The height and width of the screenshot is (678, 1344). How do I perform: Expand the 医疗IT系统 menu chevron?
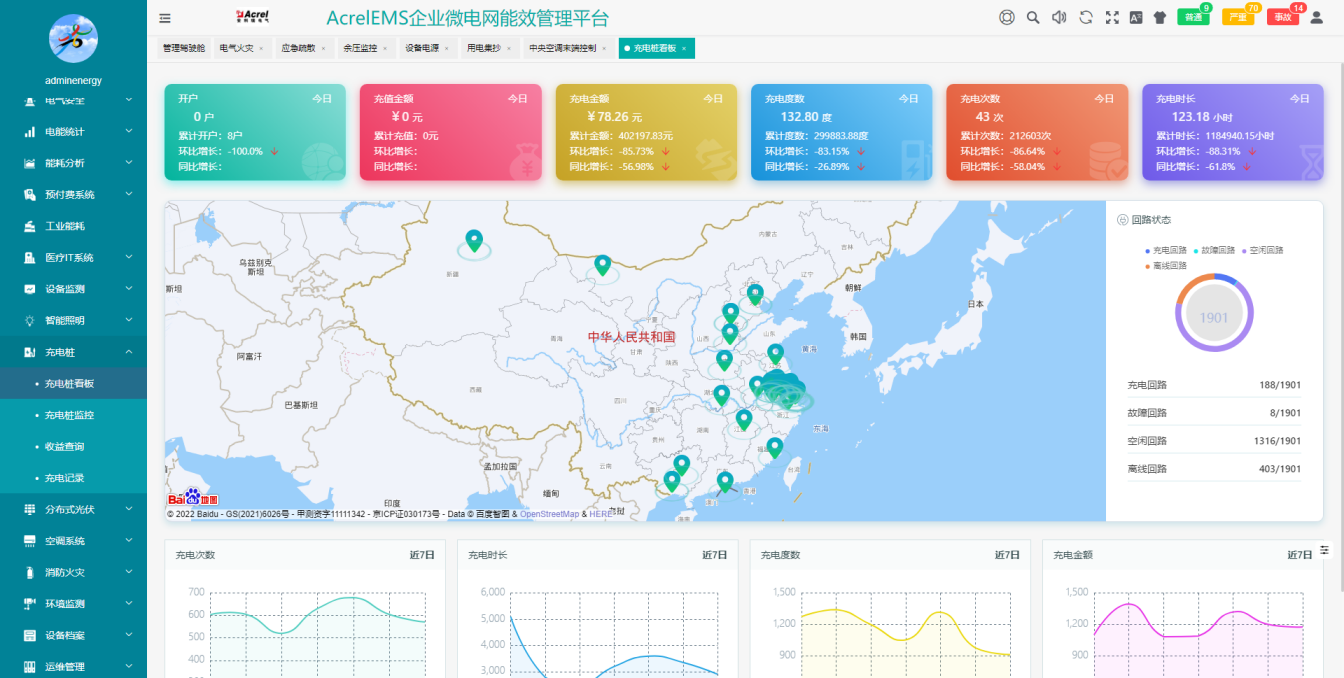point(129,257)
